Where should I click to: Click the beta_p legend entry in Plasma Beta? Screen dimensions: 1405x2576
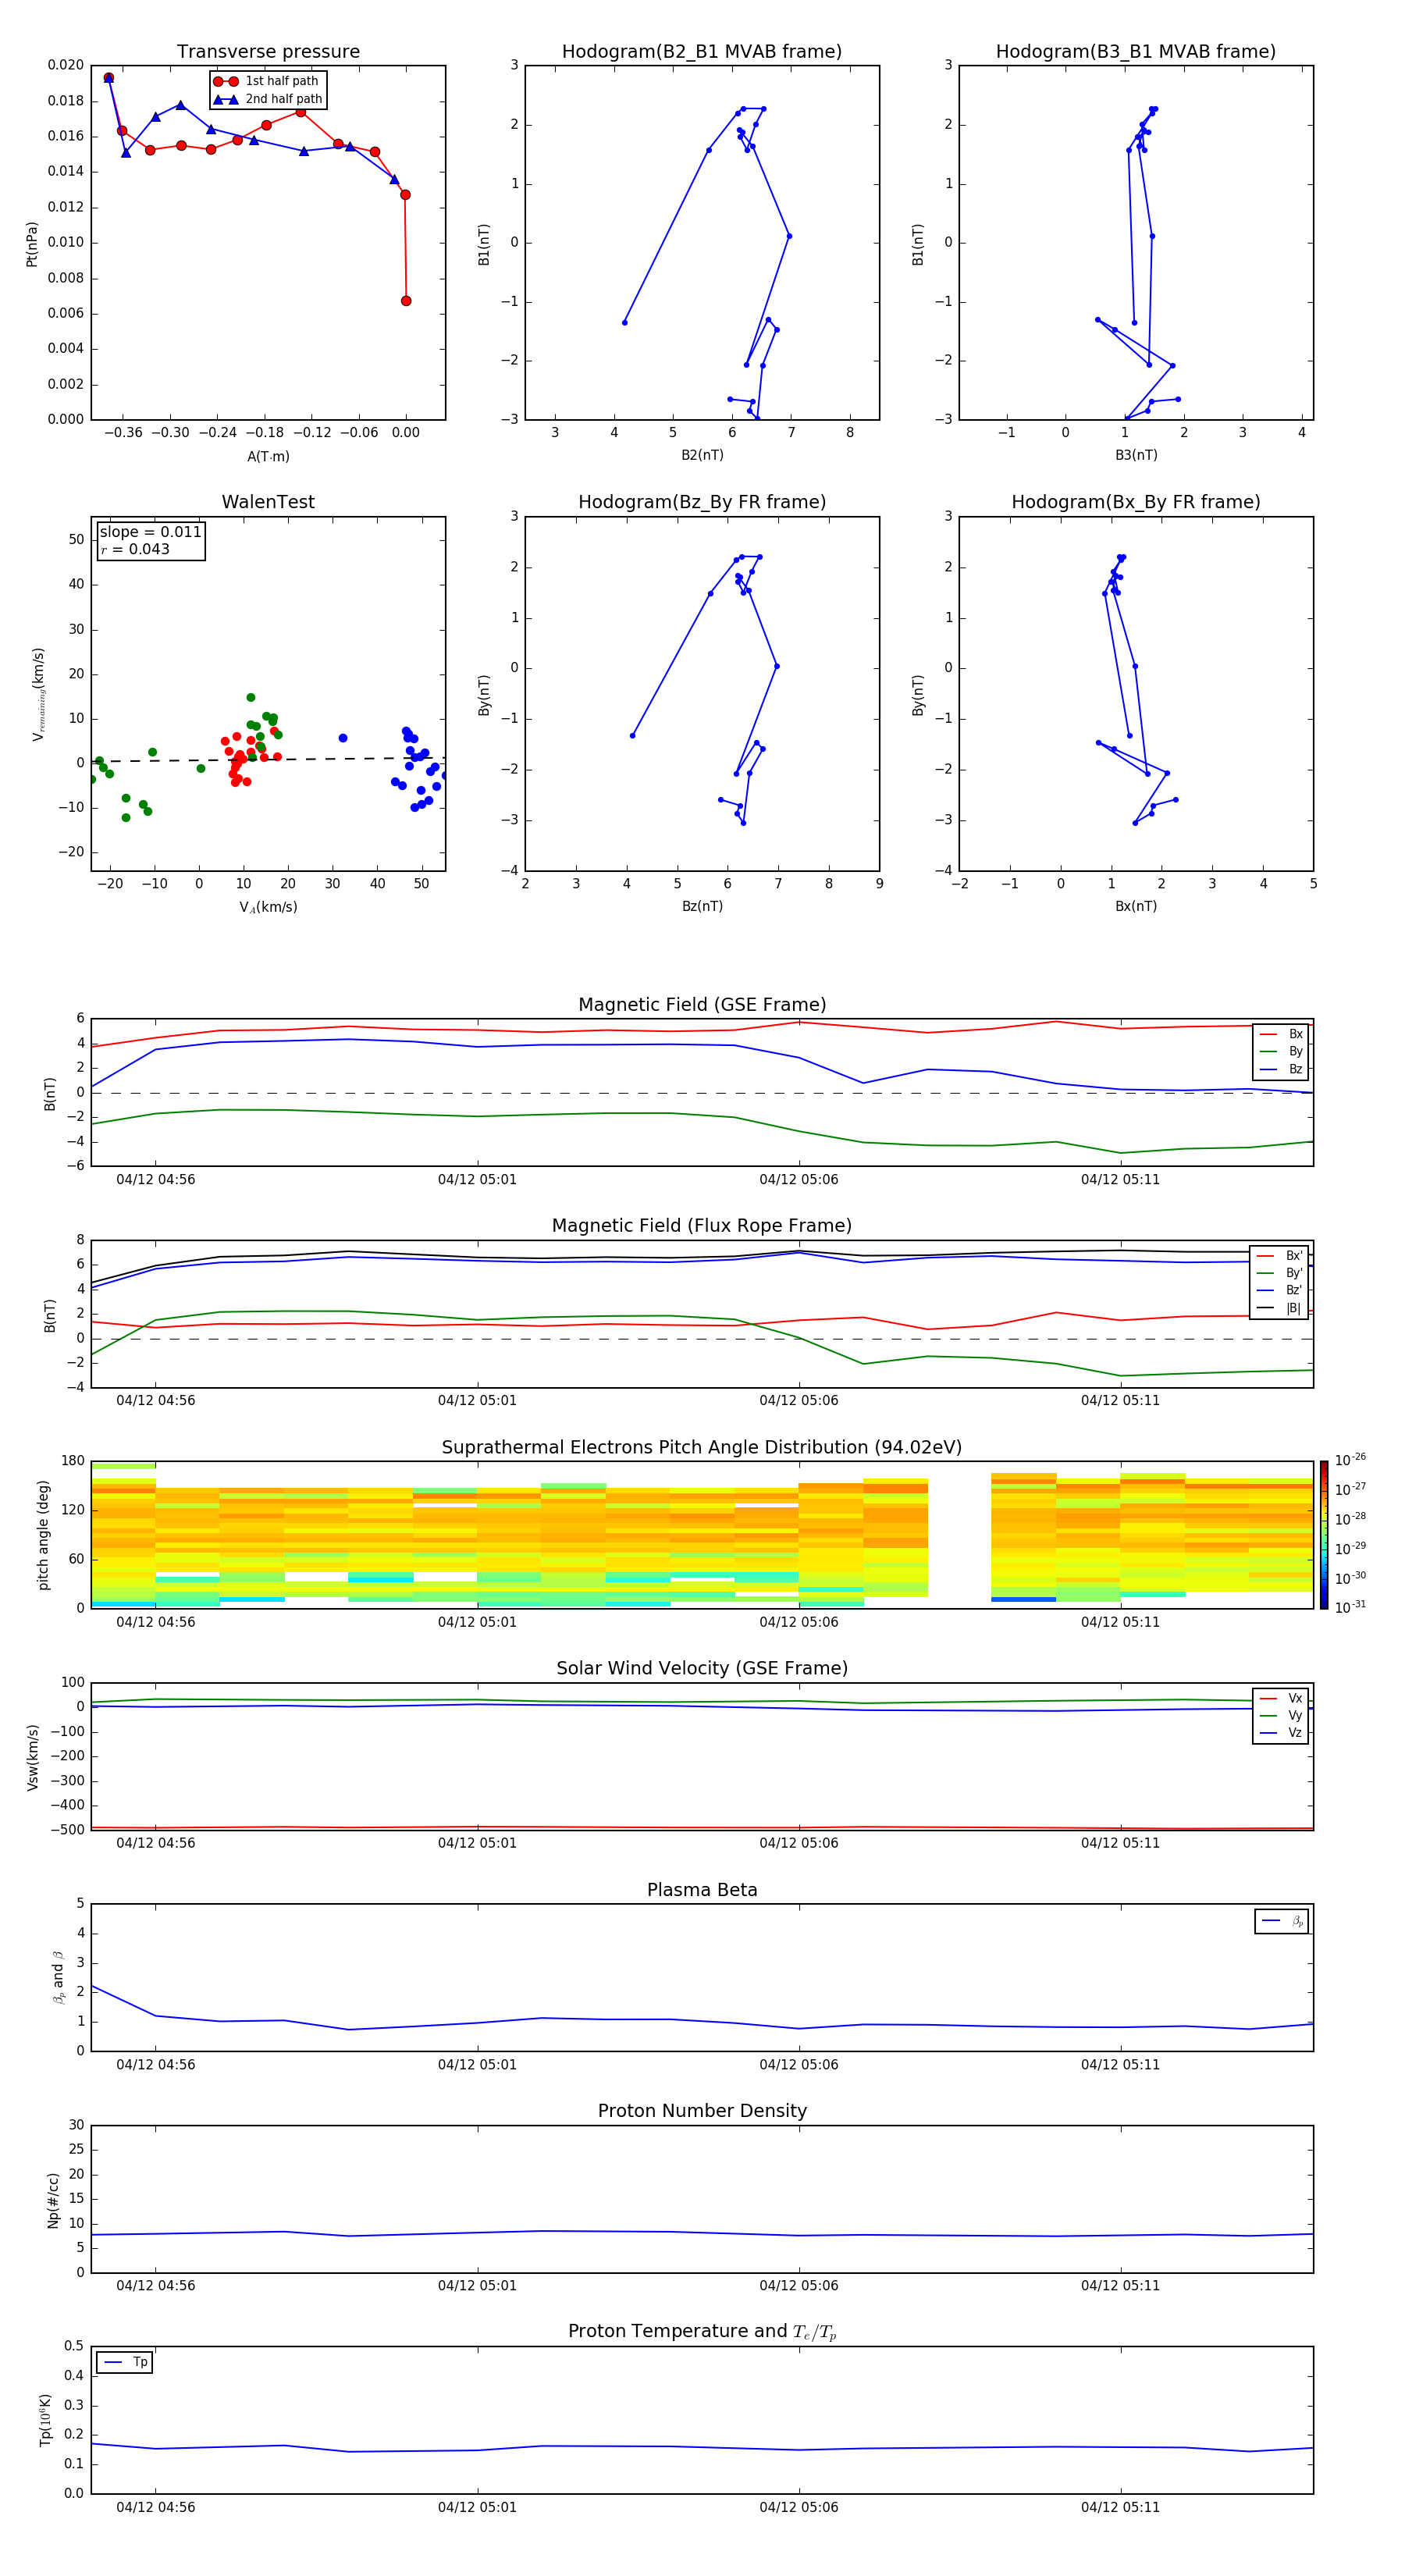[x=1282, y=1921]
